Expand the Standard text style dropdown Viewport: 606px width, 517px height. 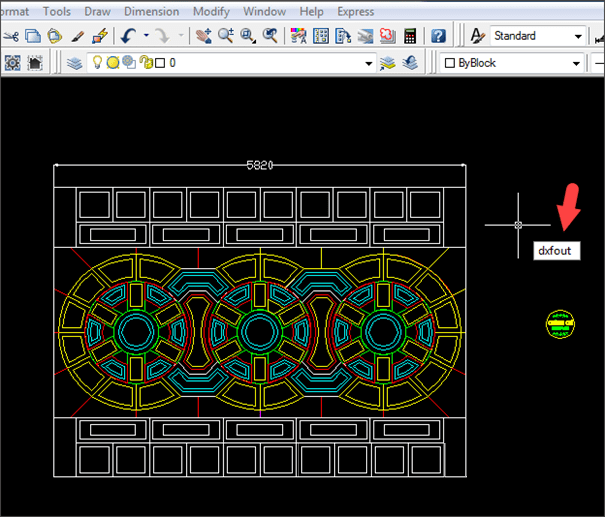pos(578,37)
